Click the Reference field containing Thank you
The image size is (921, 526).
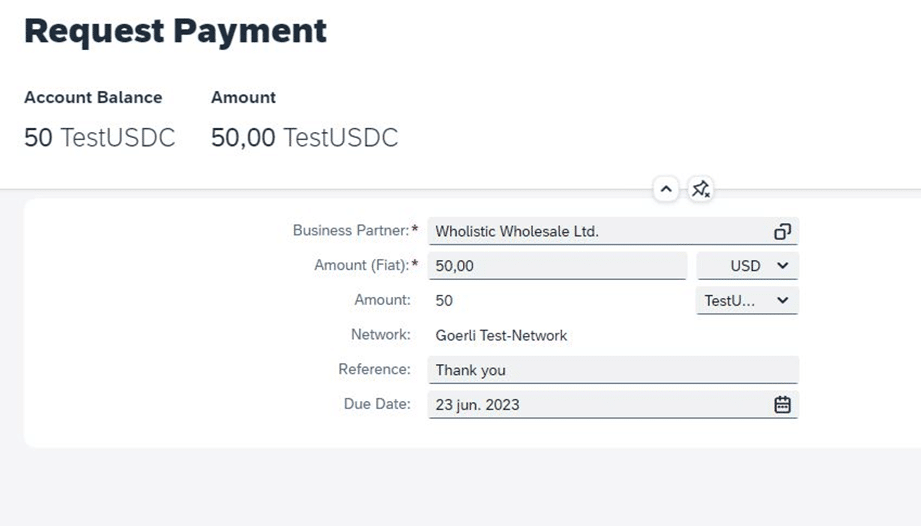click(613, 370)
